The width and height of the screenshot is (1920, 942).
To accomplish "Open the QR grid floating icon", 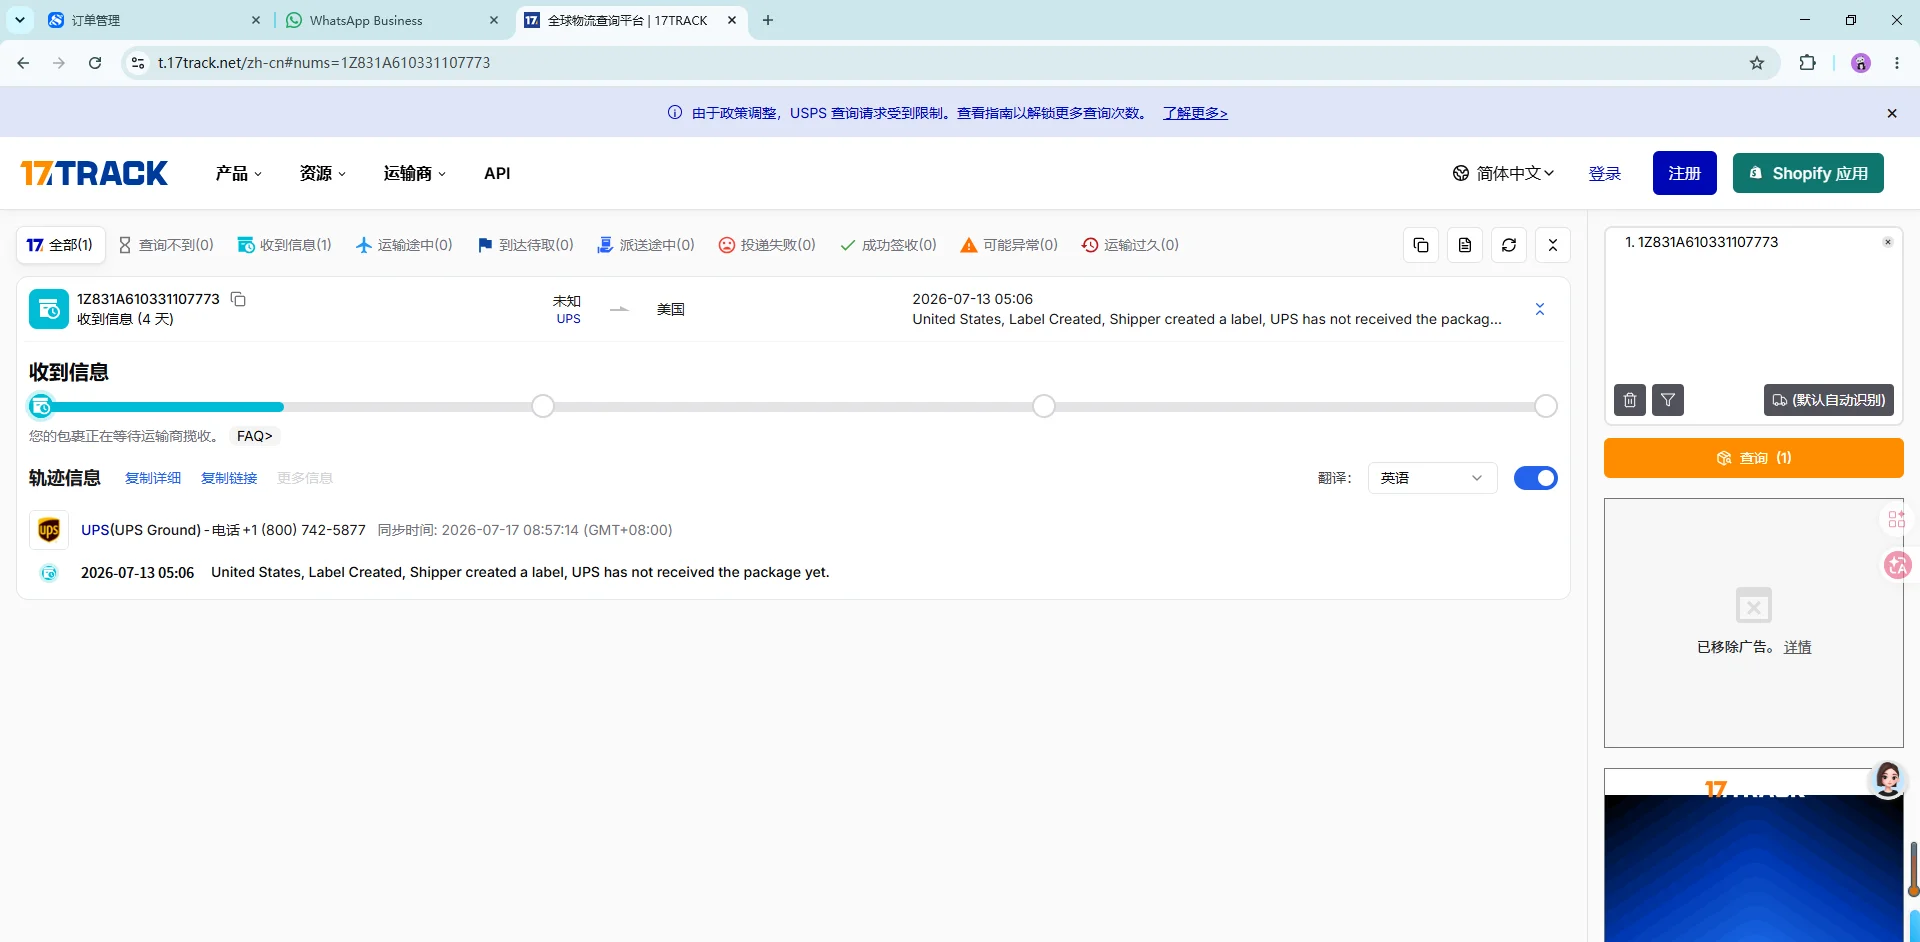I will pyautogui.click(x=1896, y=519).
